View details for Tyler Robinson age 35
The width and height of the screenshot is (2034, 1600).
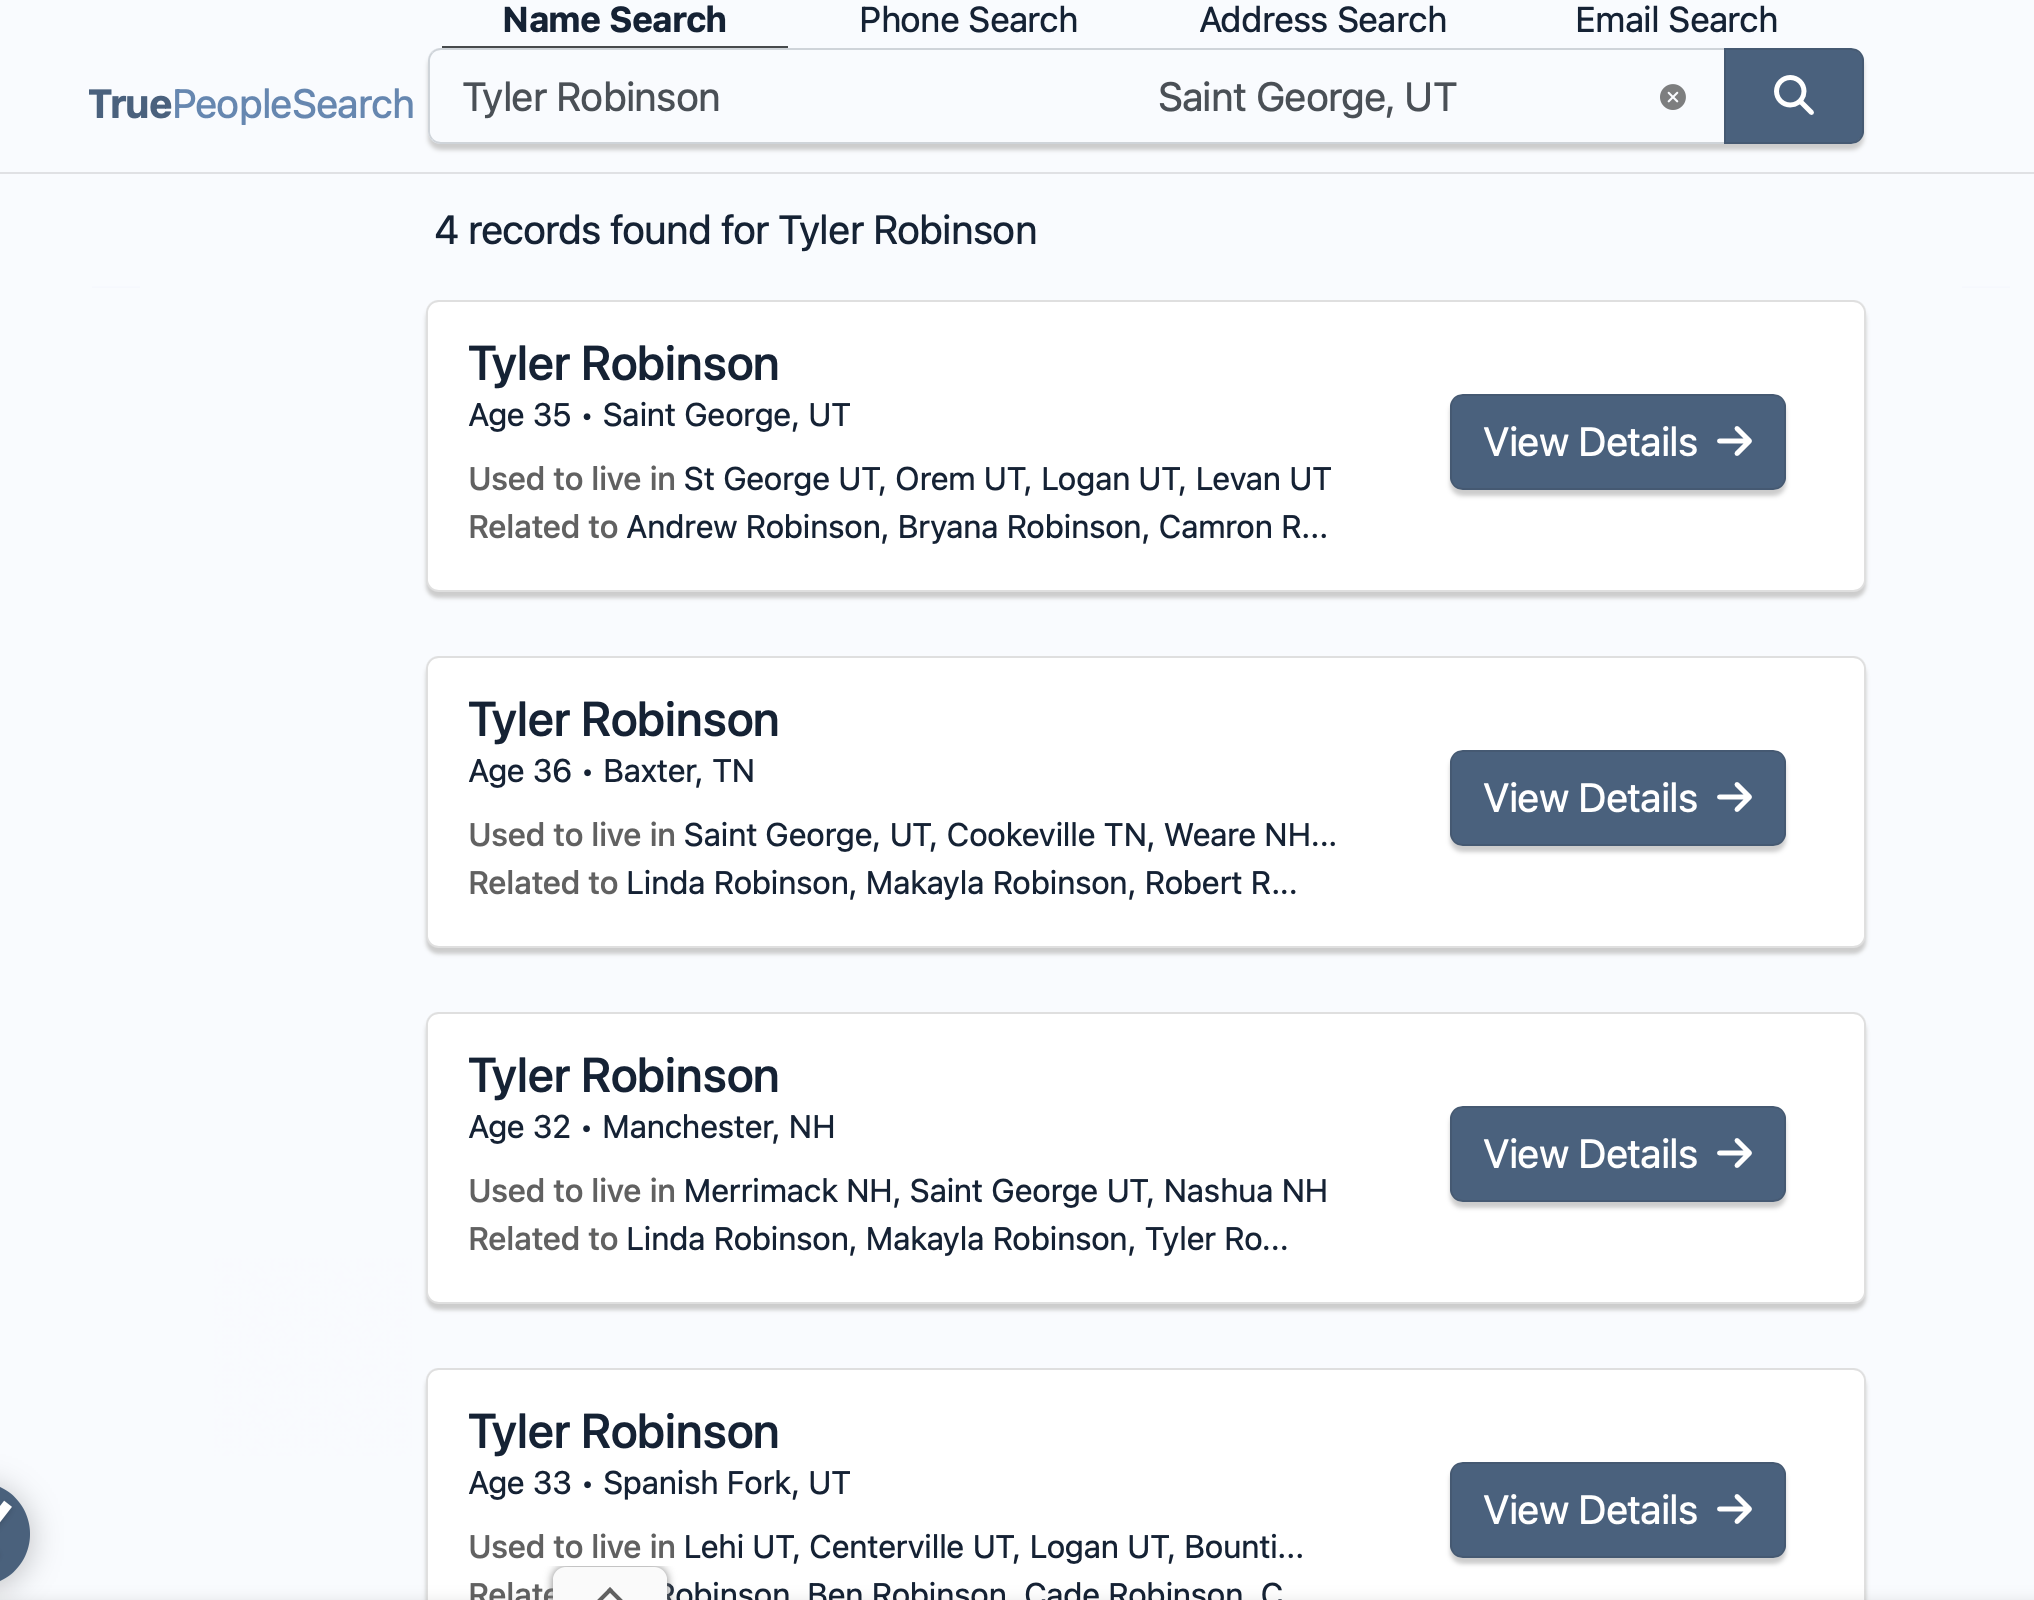pos(1617,442)
